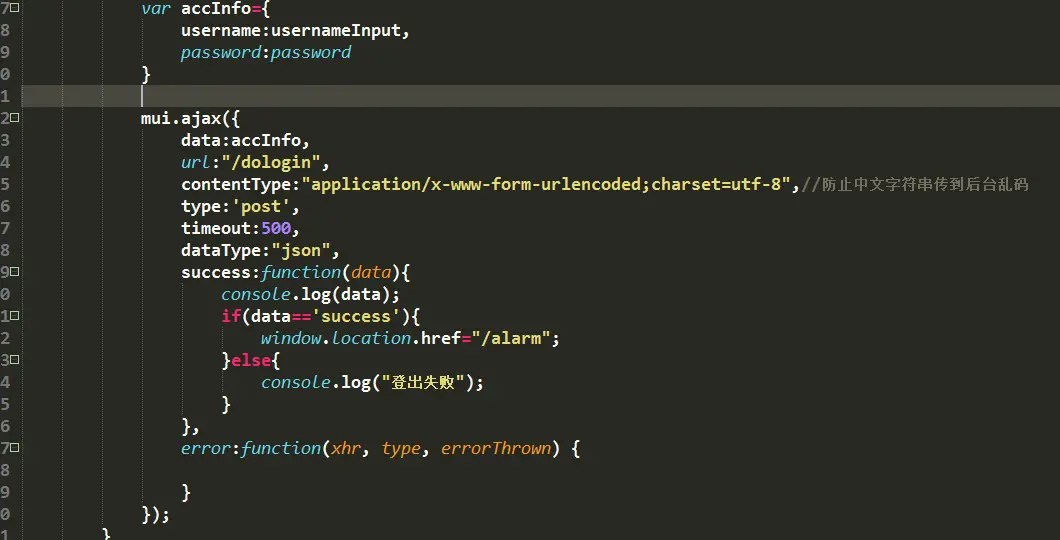Viewport: 1060px width, 540px height.
Task: Click the italic url property name
Action: (x=195, y=163)
